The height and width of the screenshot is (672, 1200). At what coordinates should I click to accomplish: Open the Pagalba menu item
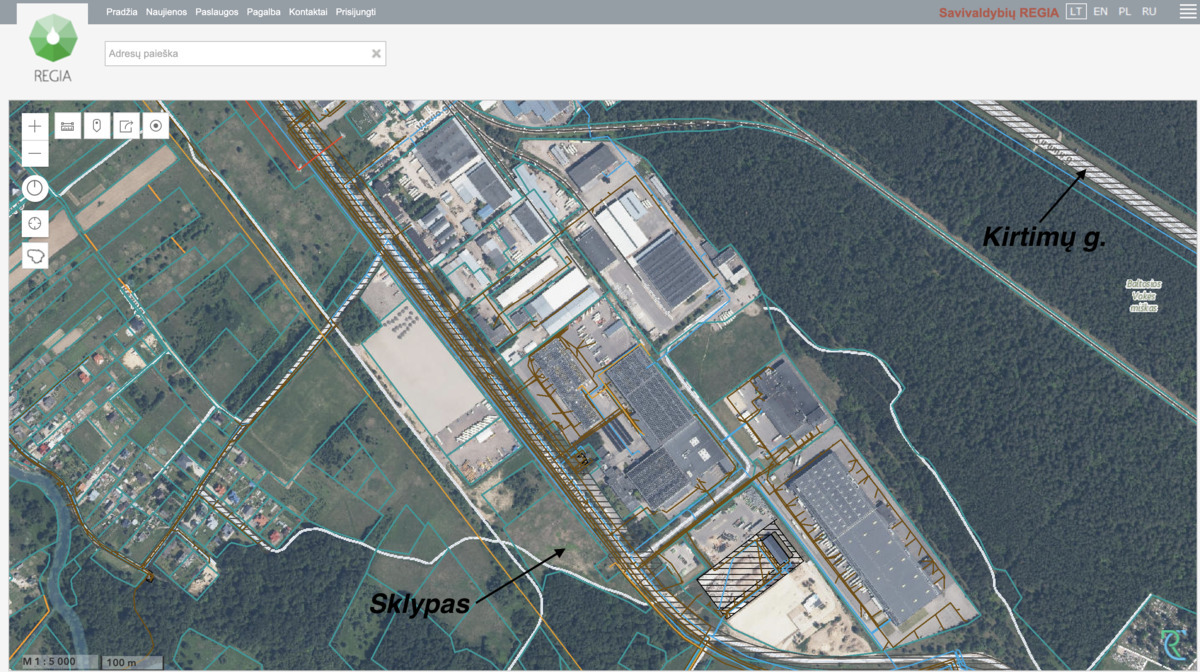(x=264, y=12)
